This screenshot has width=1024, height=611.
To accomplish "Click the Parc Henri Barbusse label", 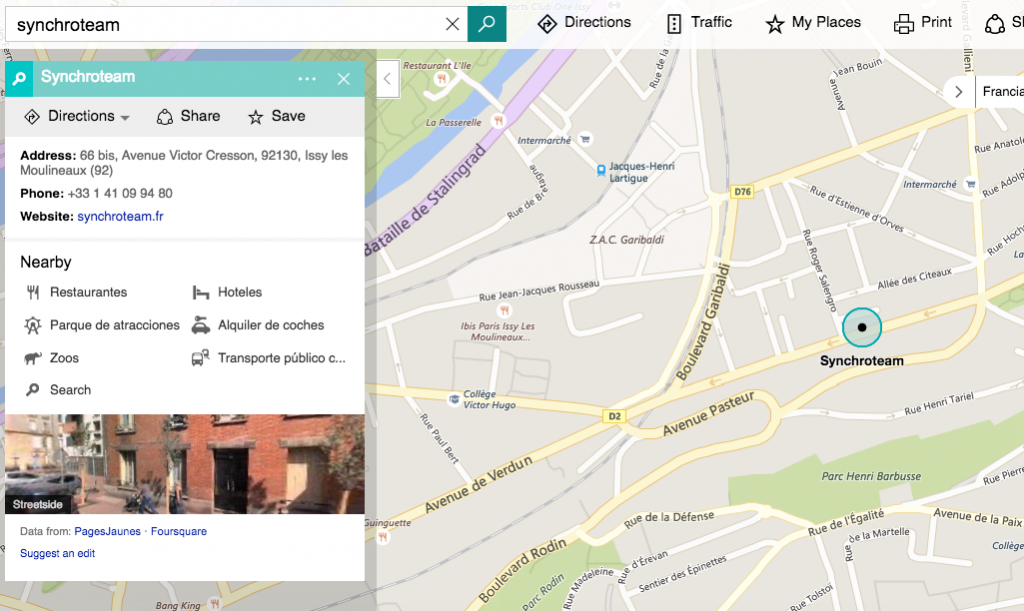I will 871,477.
